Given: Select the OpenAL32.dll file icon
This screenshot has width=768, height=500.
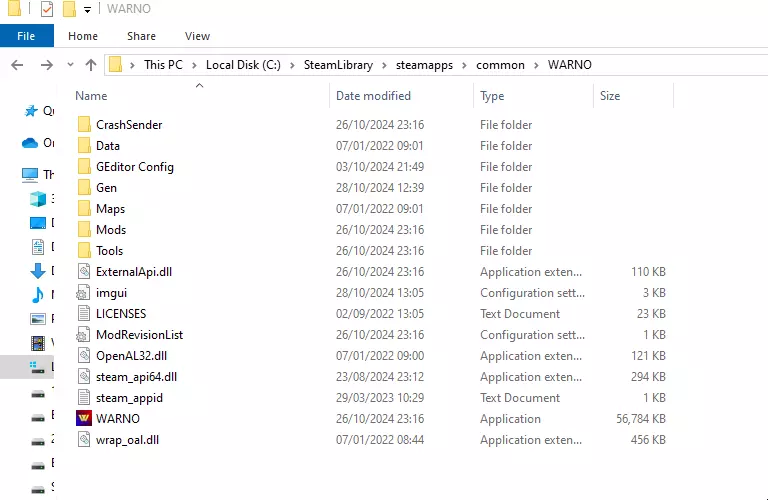Looking at the screenshot, I should [84, 356].
